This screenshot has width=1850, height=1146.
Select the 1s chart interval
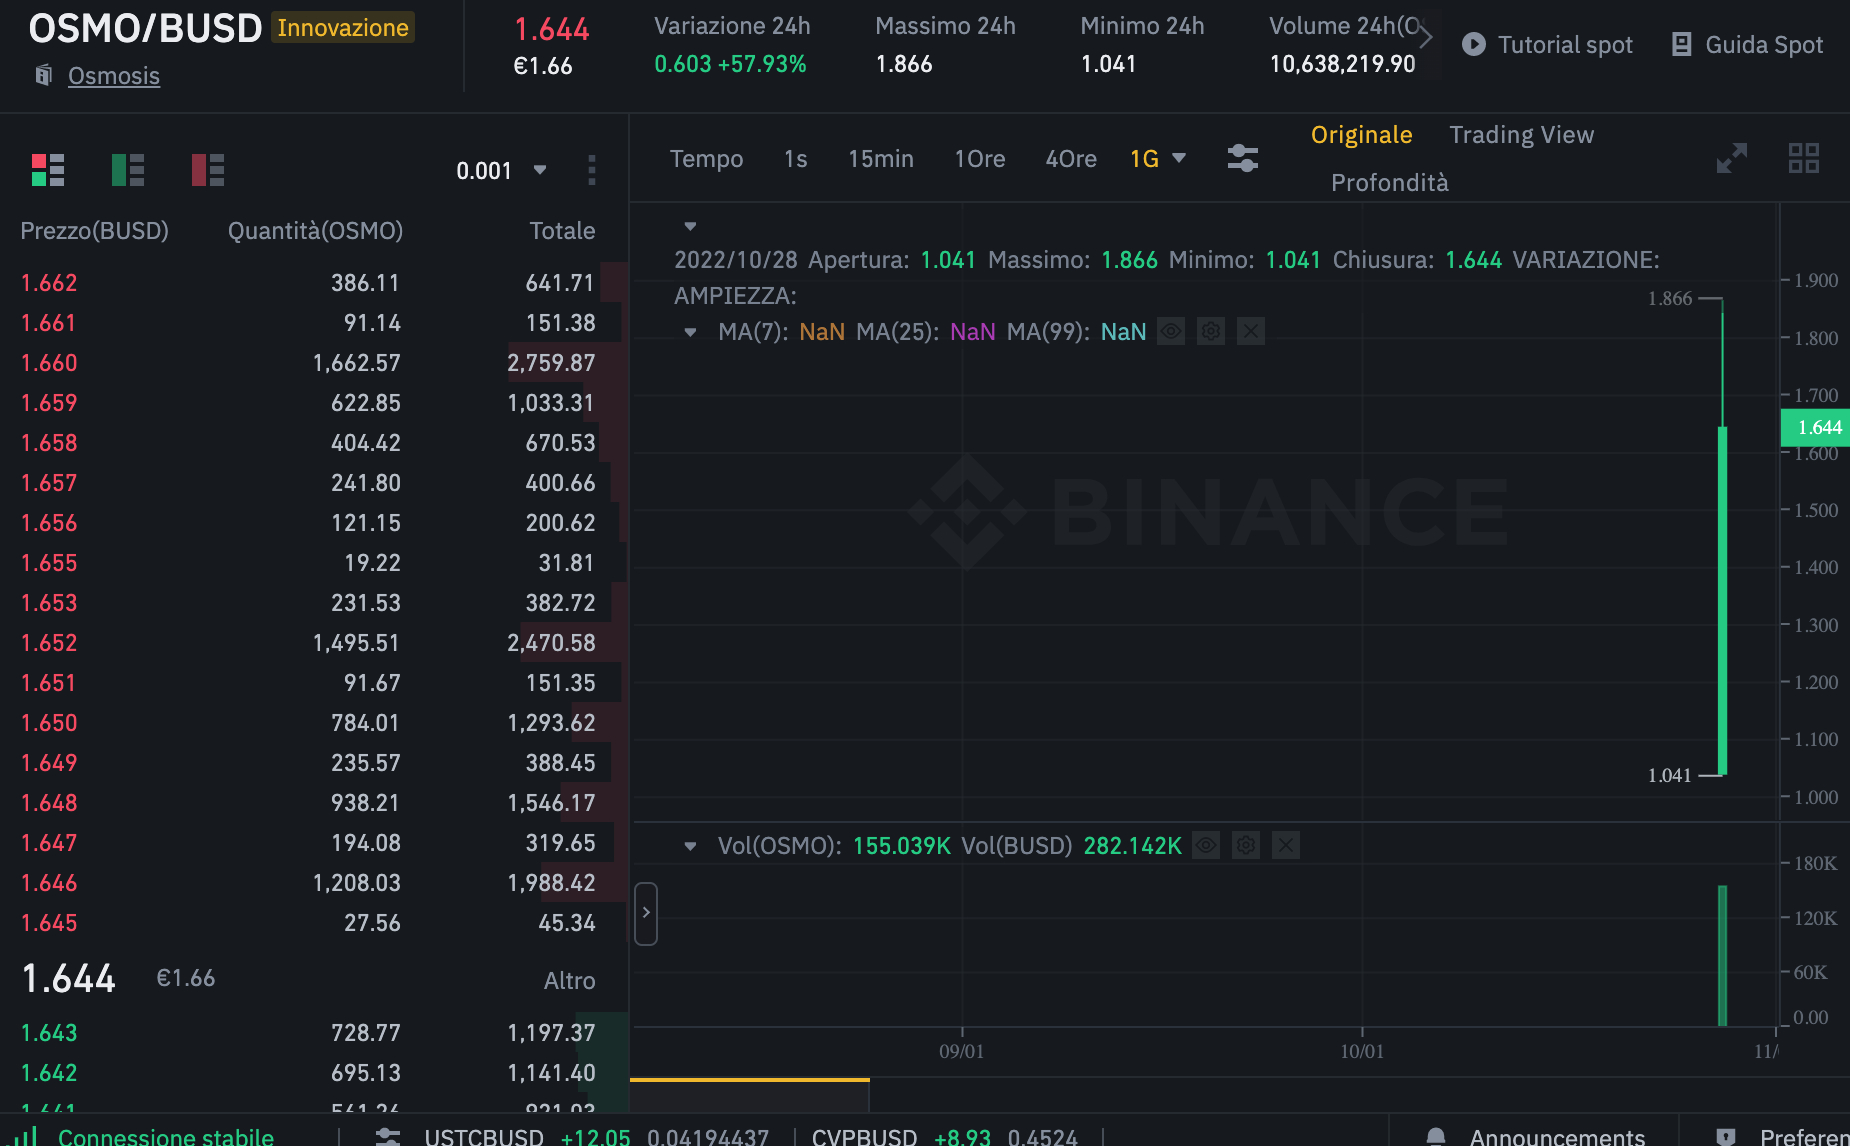(795, 159)
